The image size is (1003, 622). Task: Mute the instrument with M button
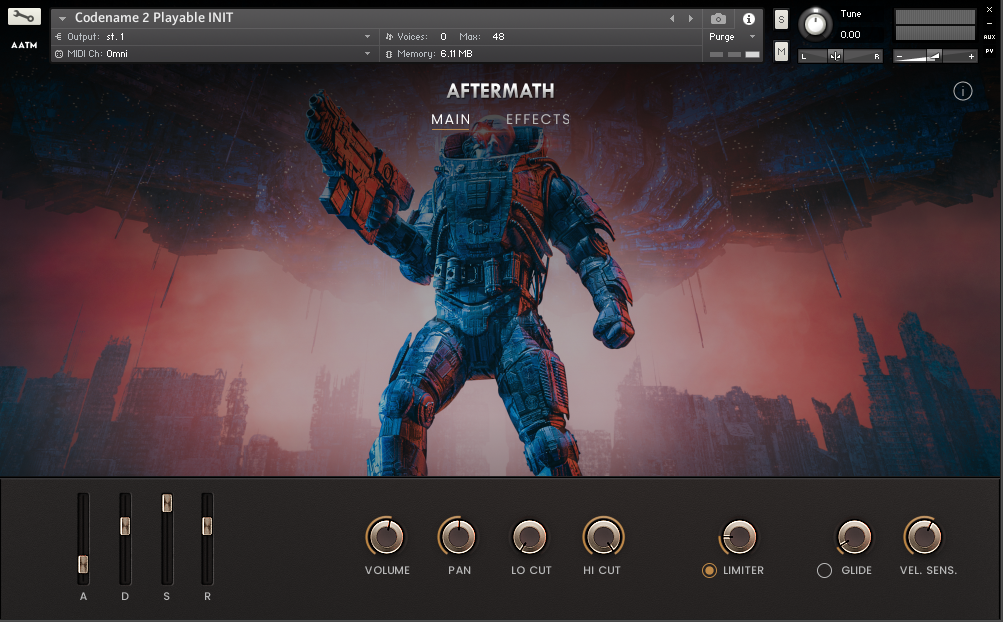(781, 51)
